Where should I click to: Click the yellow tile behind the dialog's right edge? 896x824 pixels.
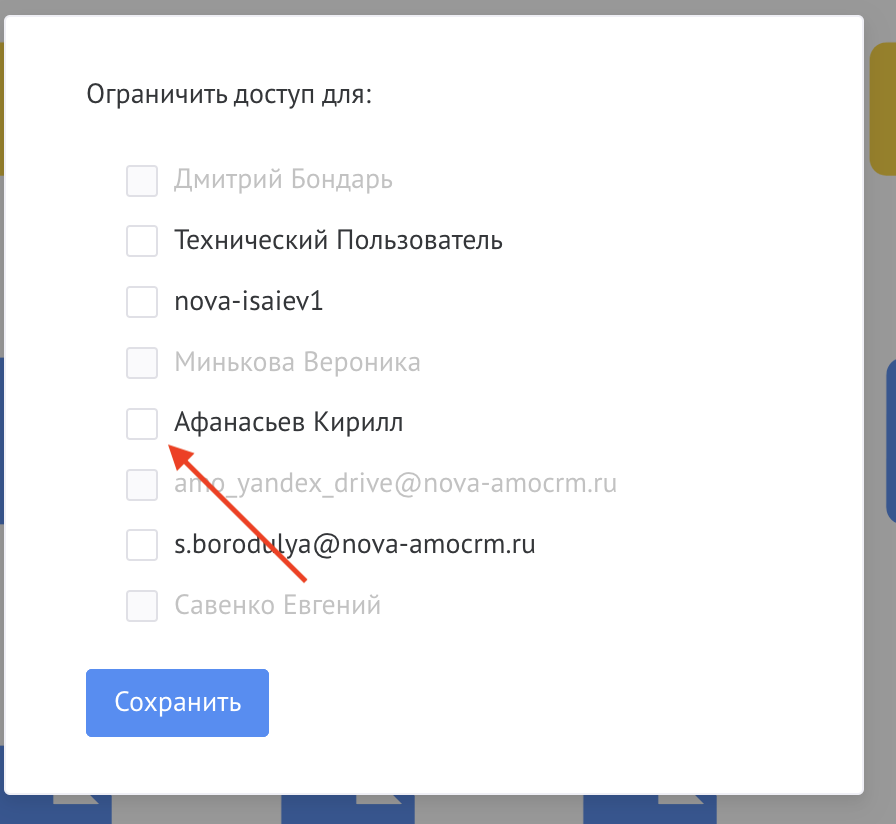click(880, 110)
